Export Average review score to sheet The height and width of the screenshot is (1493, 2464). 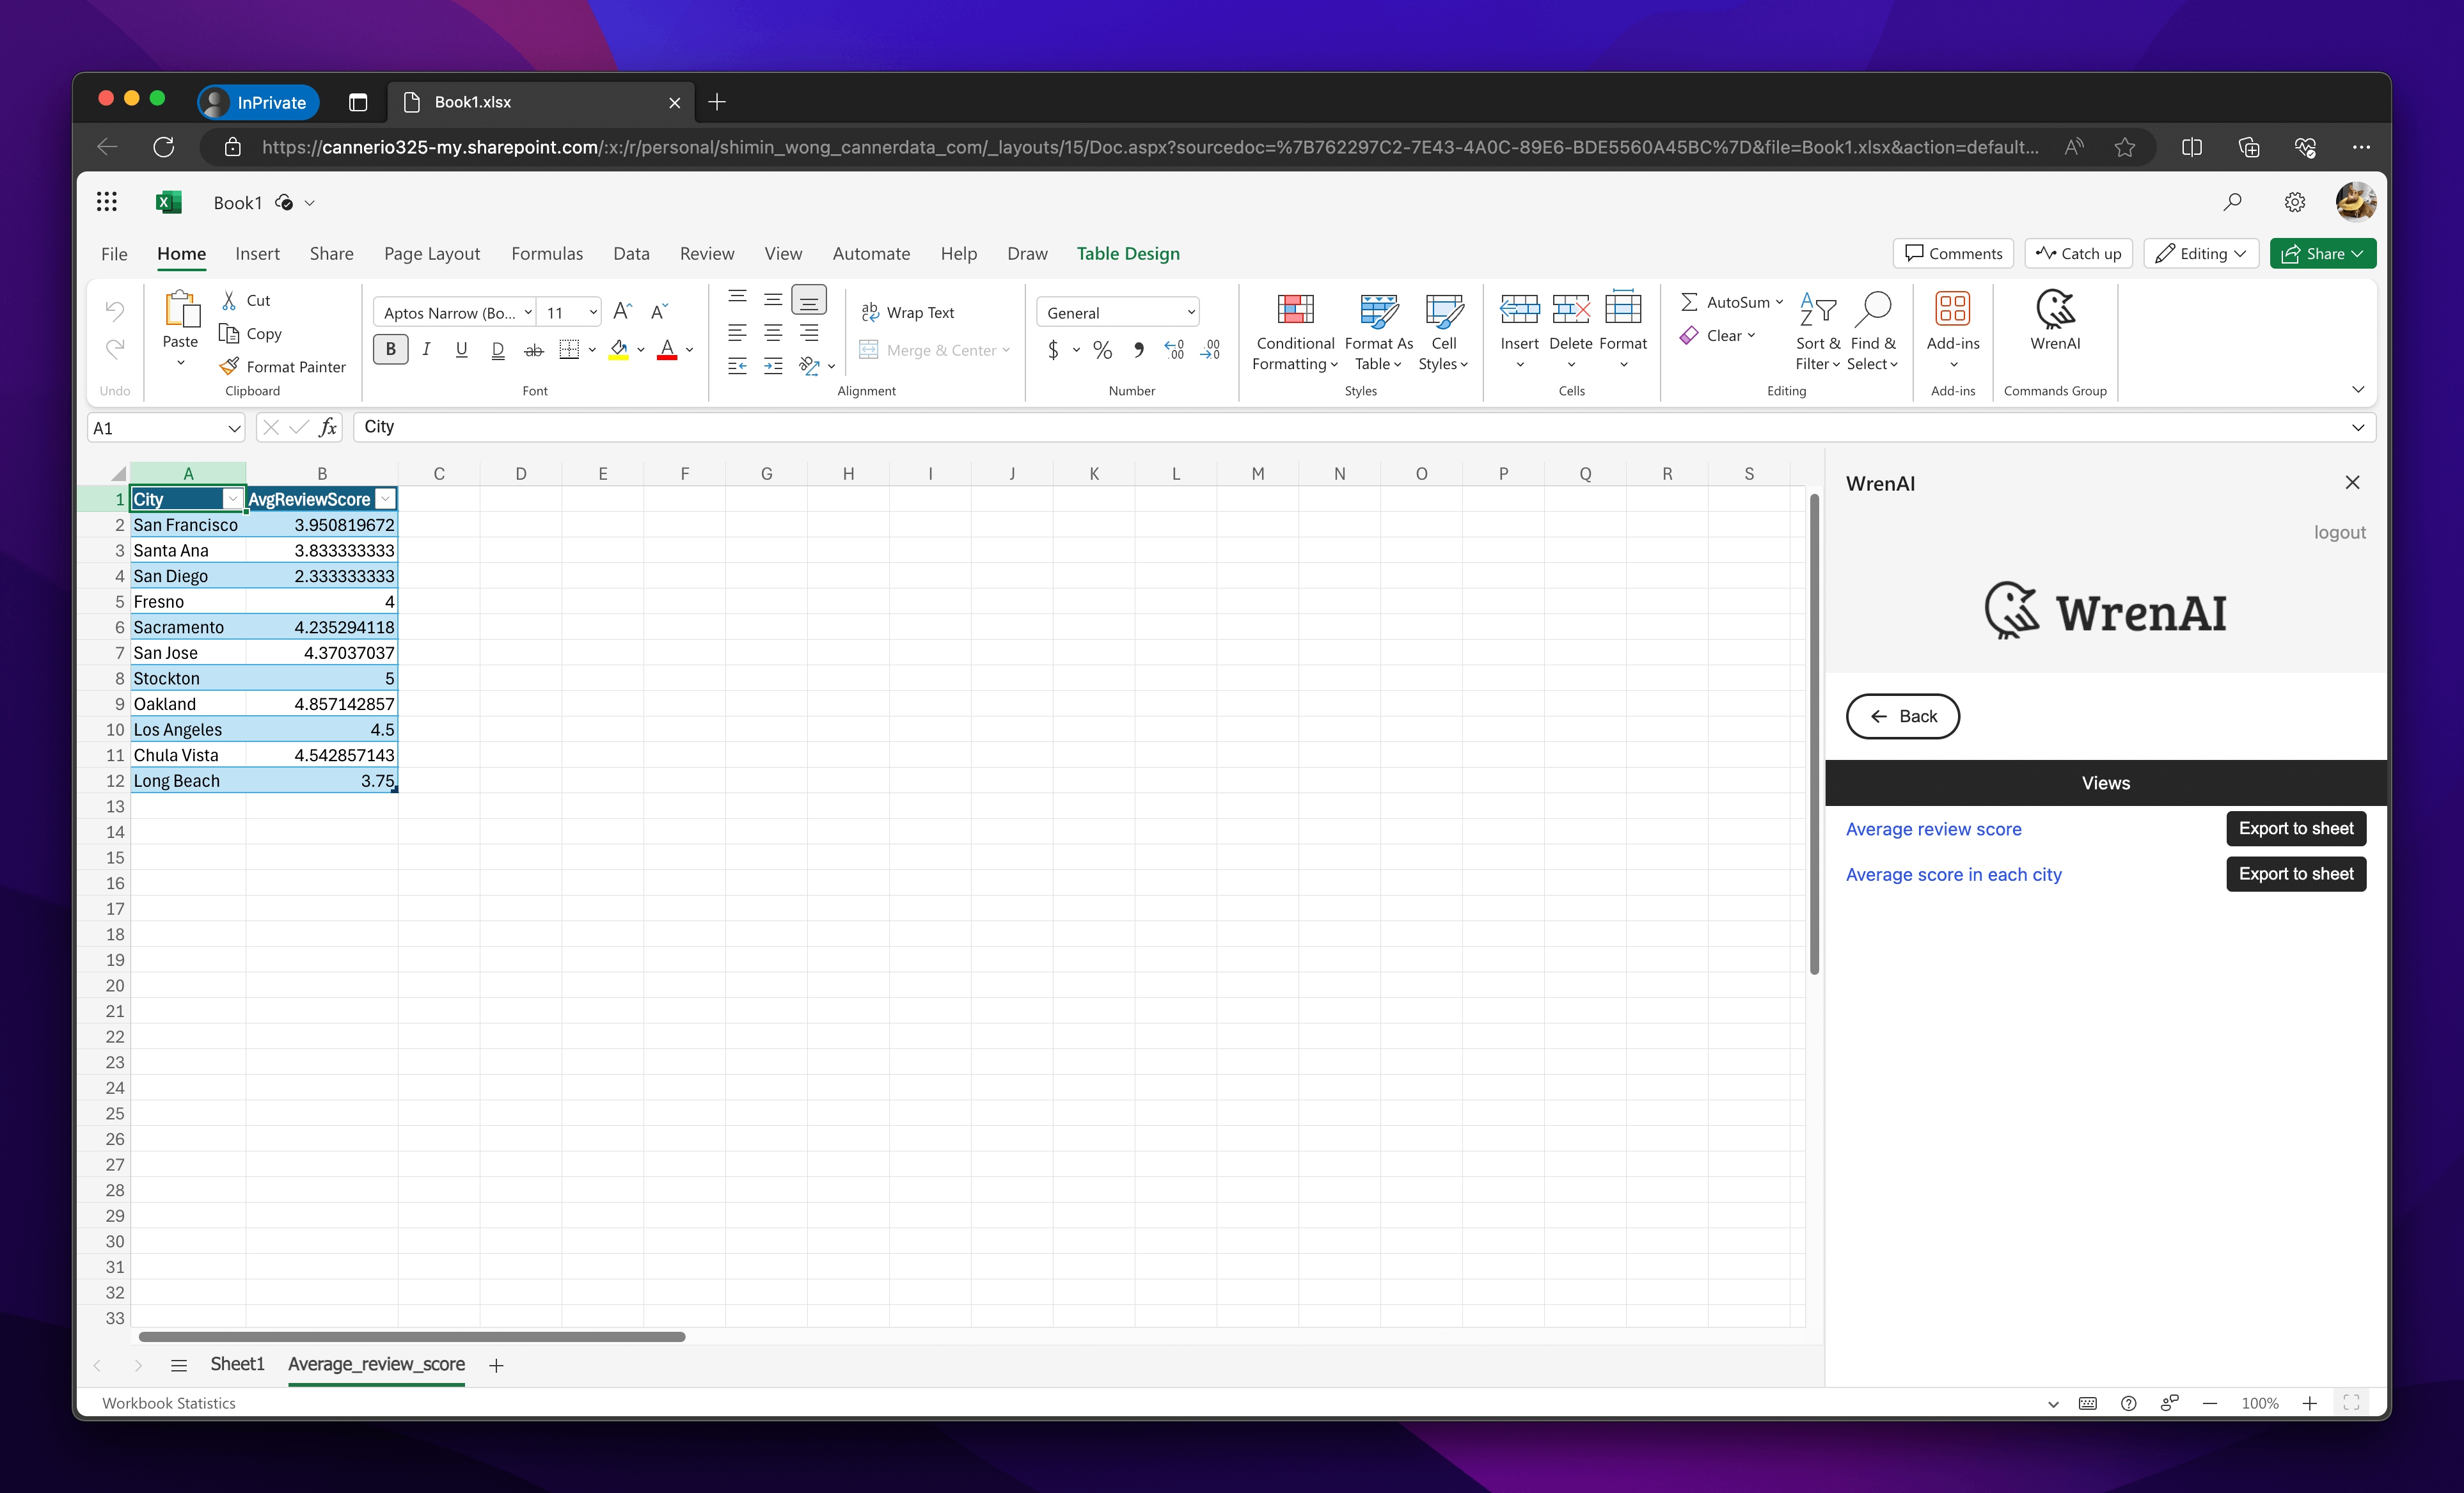2296,828
